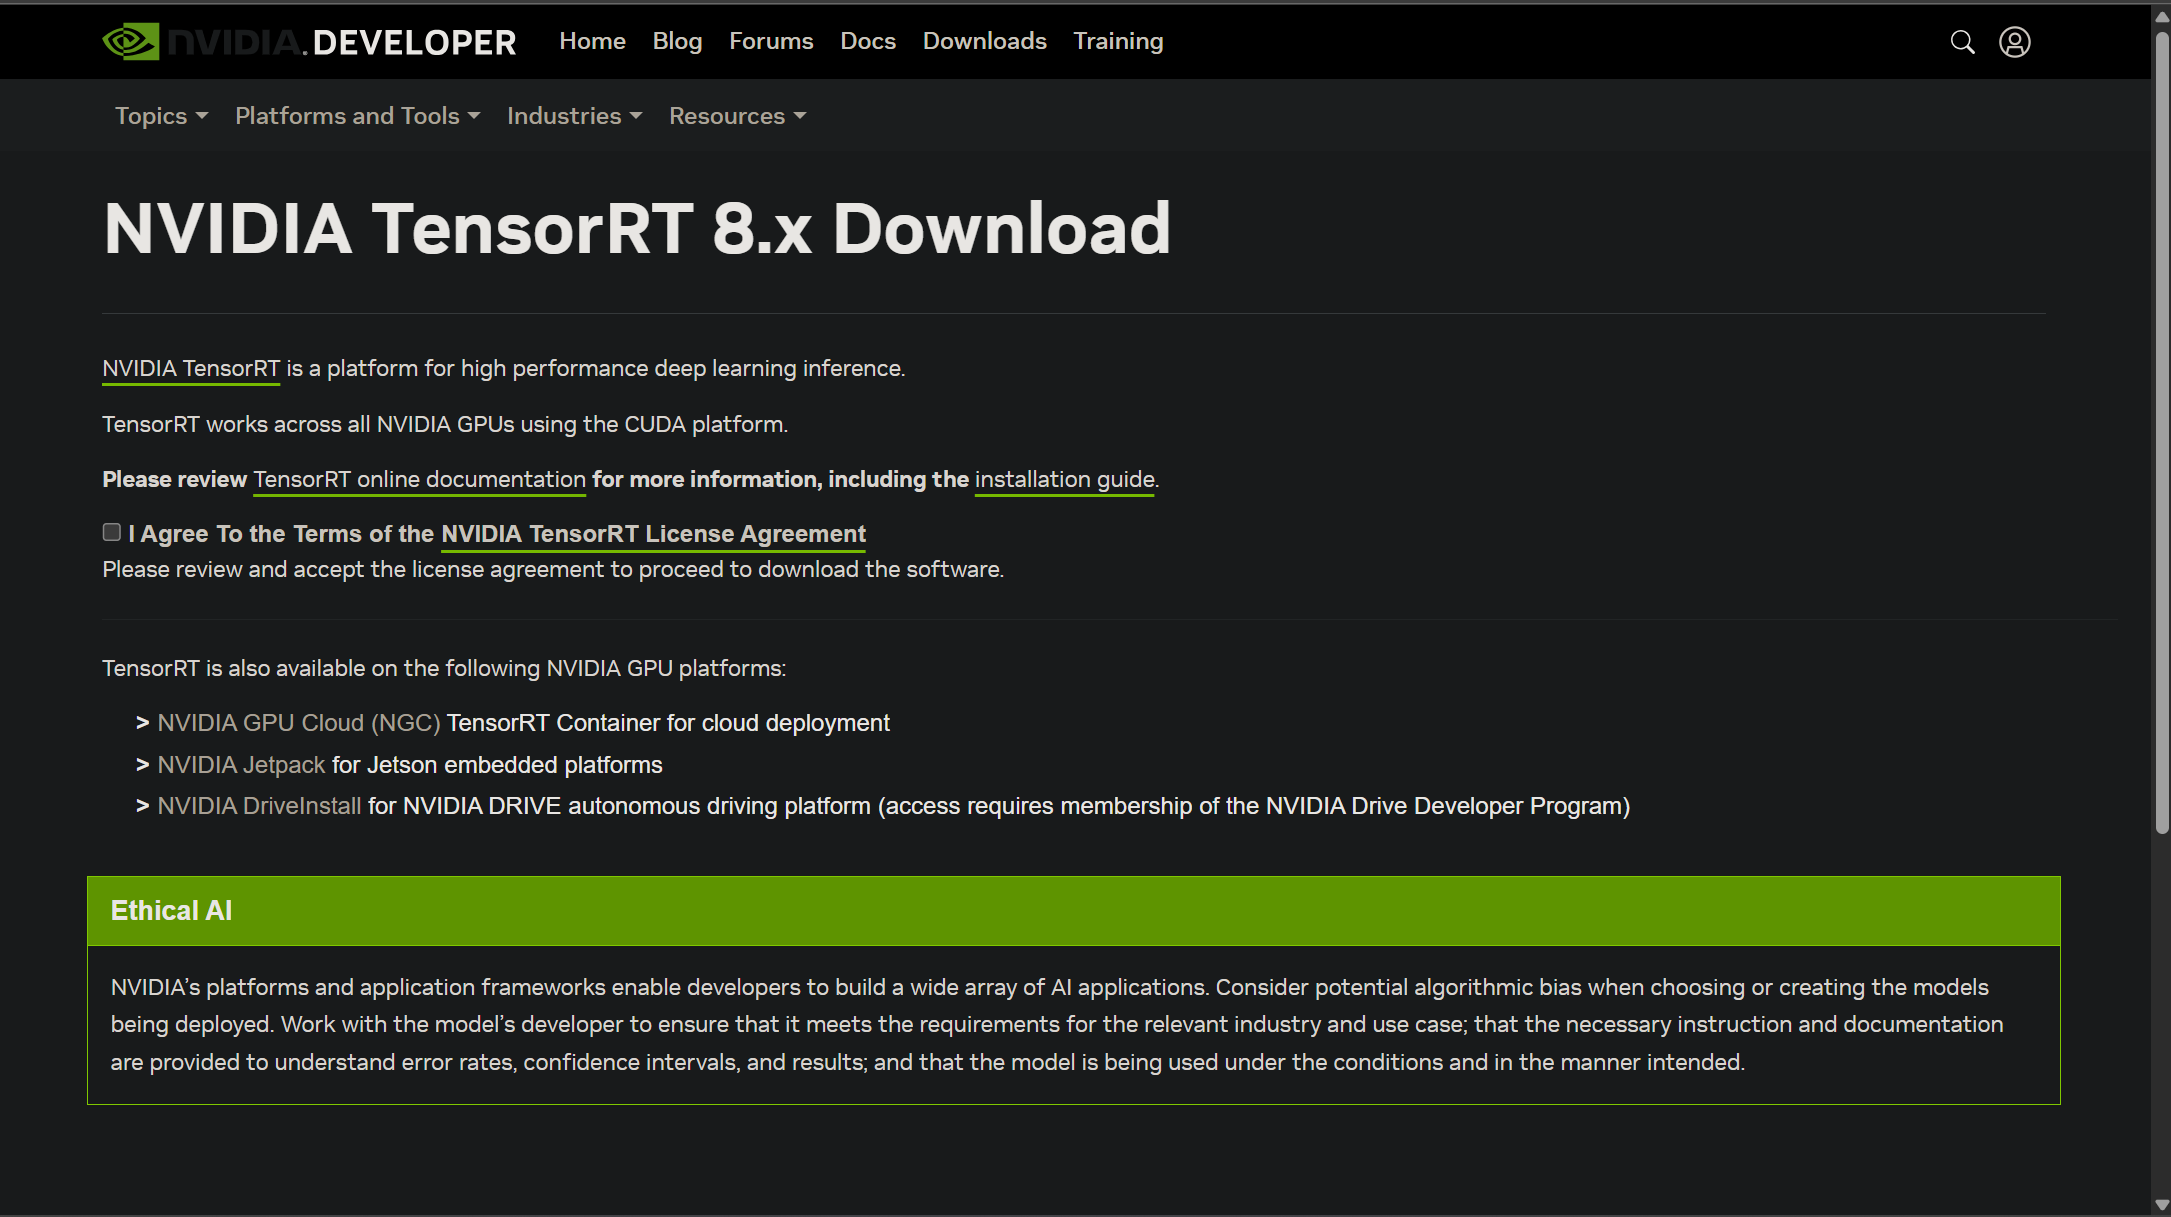Click the scroll down arrow on scrollbar
Image resolution: width=2171 pixels, height=1217 pixels.
click(x=2162, y=1205)
